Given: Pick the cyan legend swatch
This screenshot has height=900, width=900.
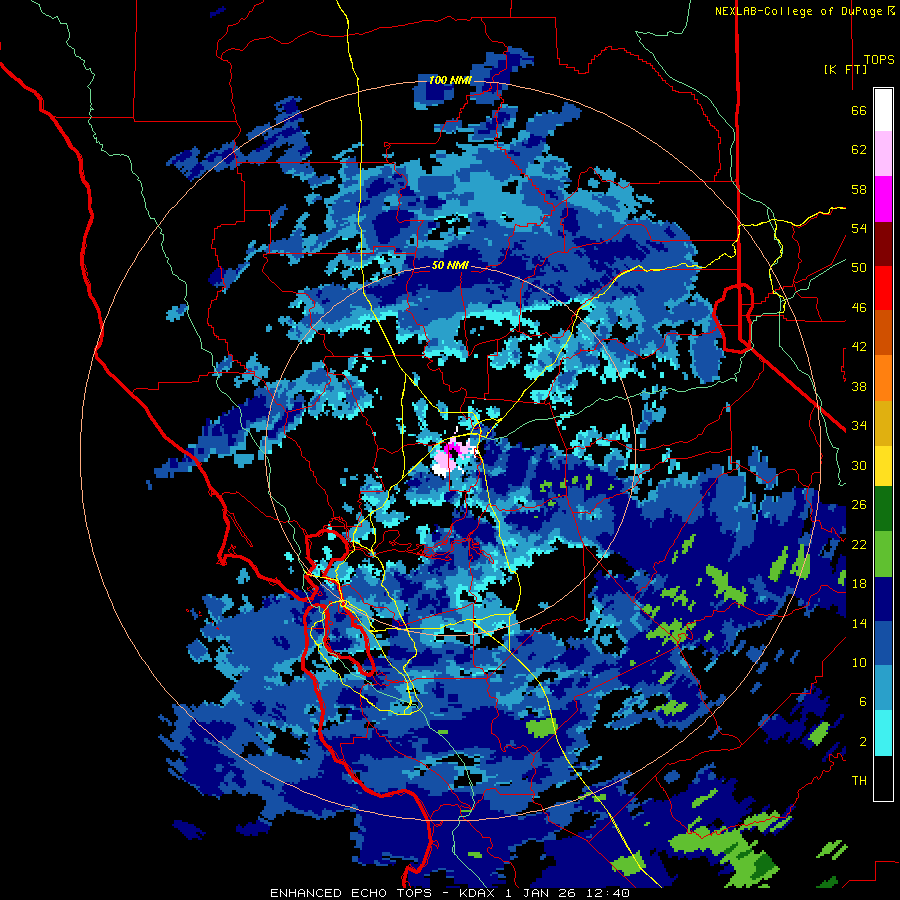Looking at the screenshot, I should 883,733.
